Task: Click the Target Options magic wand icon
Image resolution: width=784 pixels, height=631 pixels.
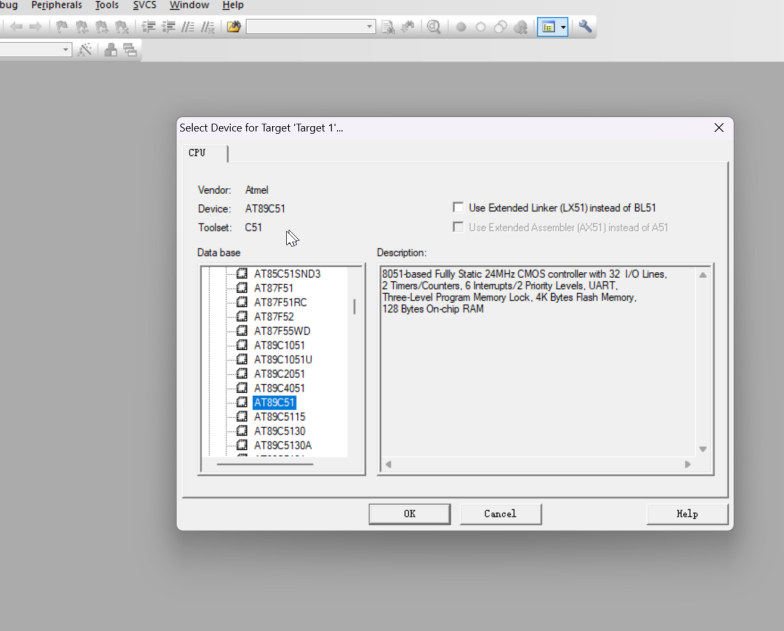Action: [84, 50]
